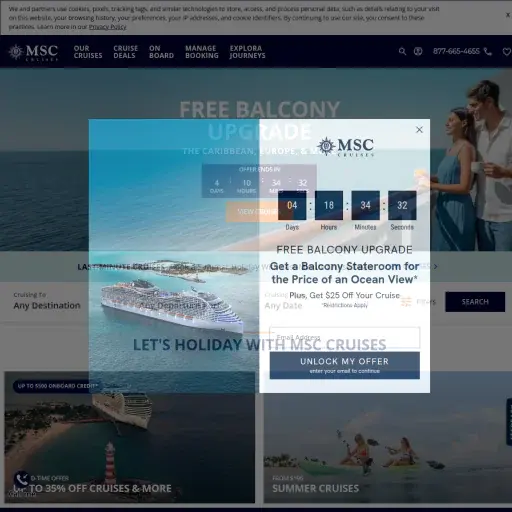Dismiss the cookie notice banner
This screenshot has width=512, height=512.
coord(508,15)
